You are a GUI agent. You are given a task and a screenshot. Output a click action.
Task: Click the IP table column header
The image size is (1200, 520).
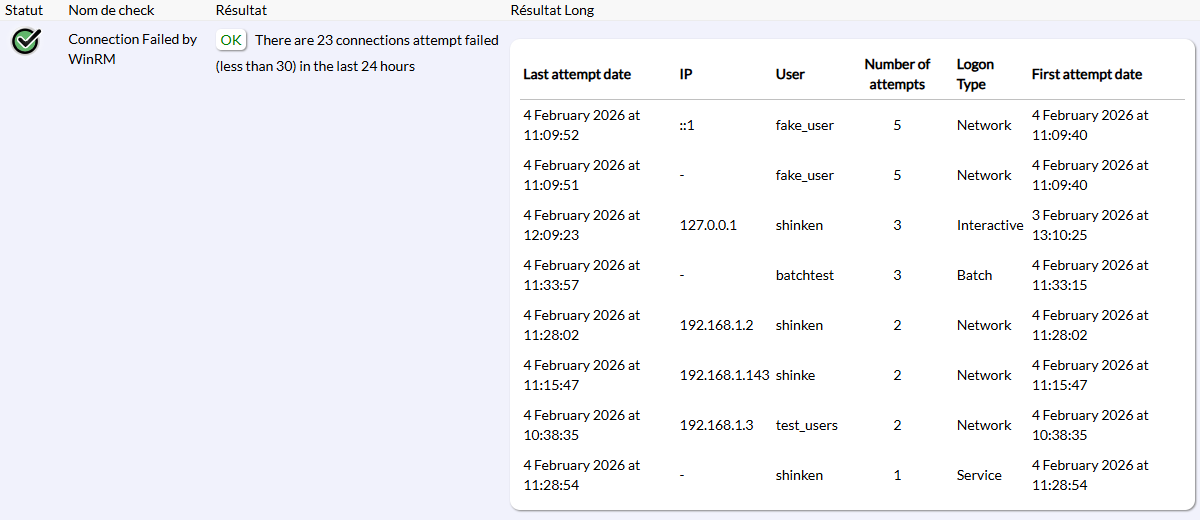point(686,74)
